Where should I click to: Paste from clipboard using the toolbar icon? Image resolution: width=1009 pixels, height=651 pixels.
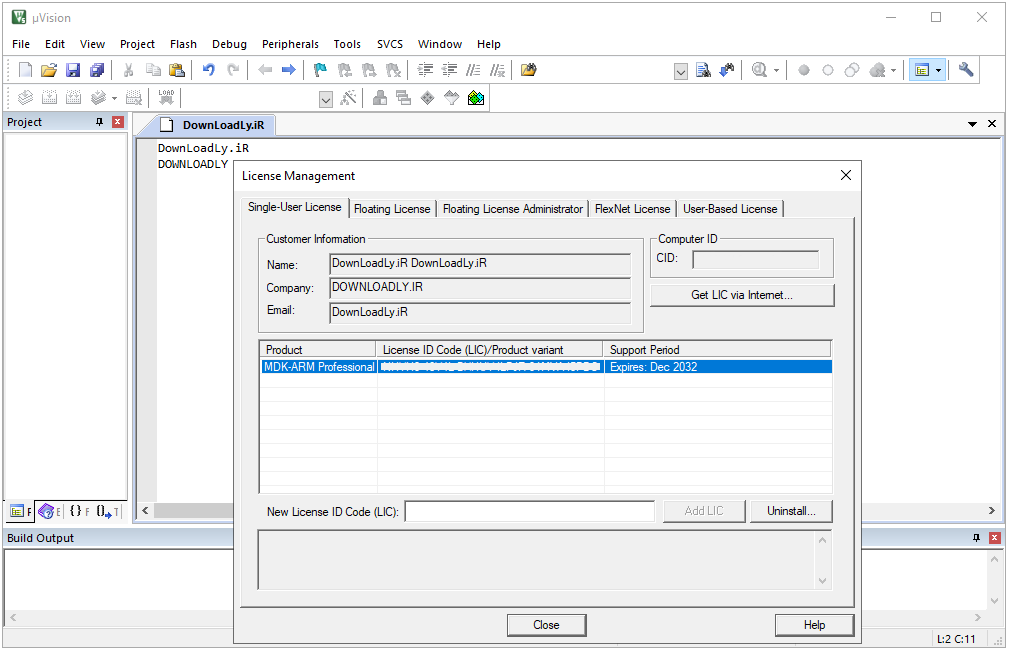click(x=177, y=70)
